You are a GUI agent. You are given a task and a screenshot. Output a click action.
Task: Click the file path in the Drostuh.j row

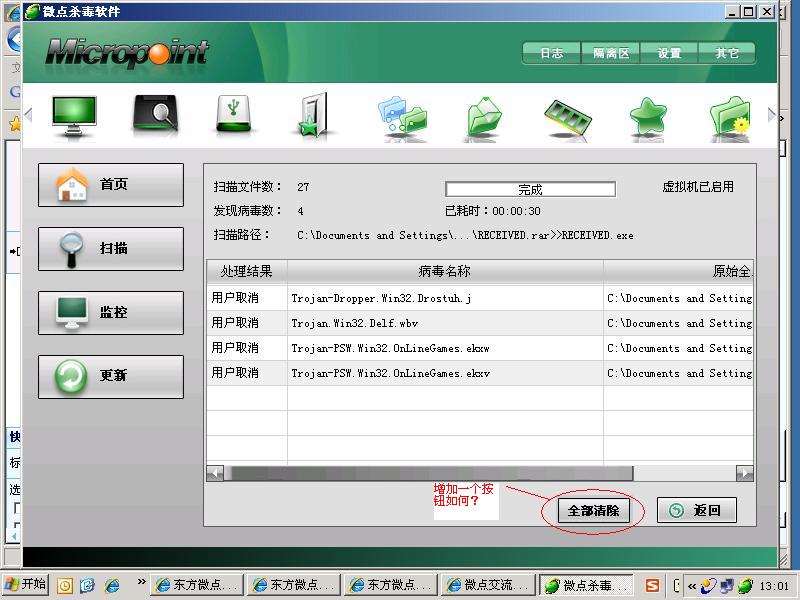[680, 298]
